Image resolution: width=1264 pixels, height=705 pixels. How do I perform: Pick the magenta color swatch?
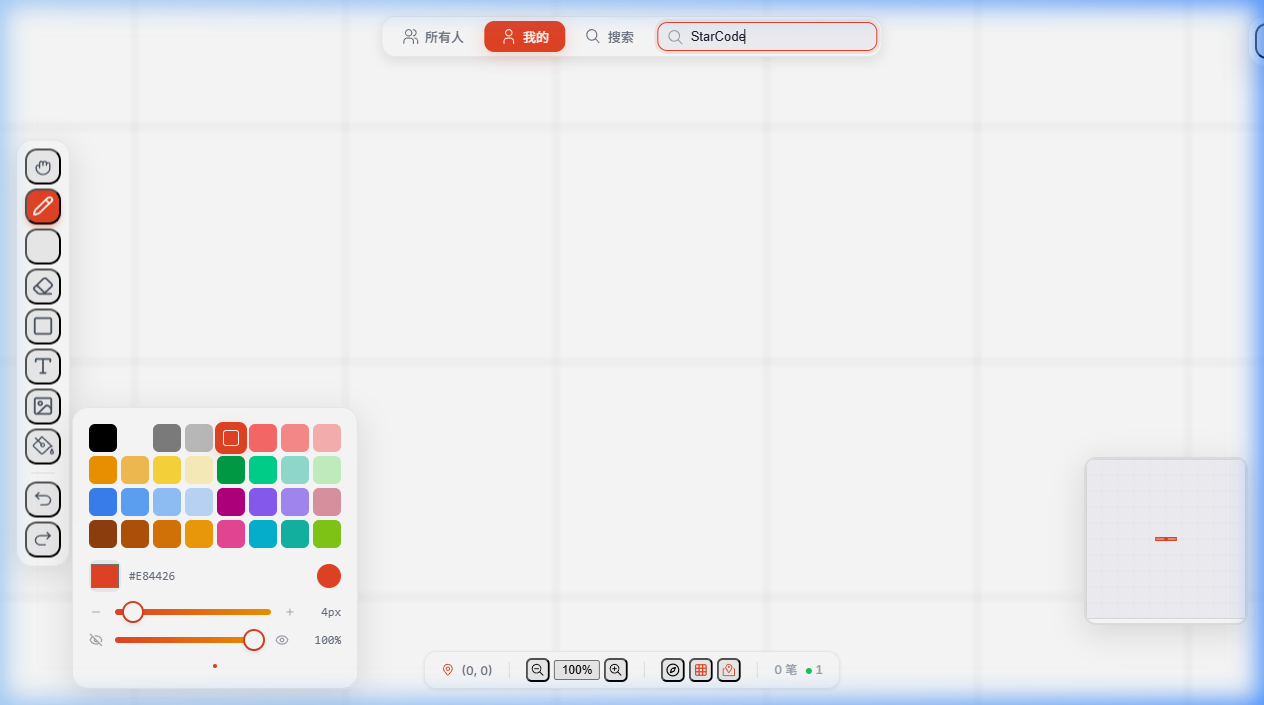click(231, 502)
